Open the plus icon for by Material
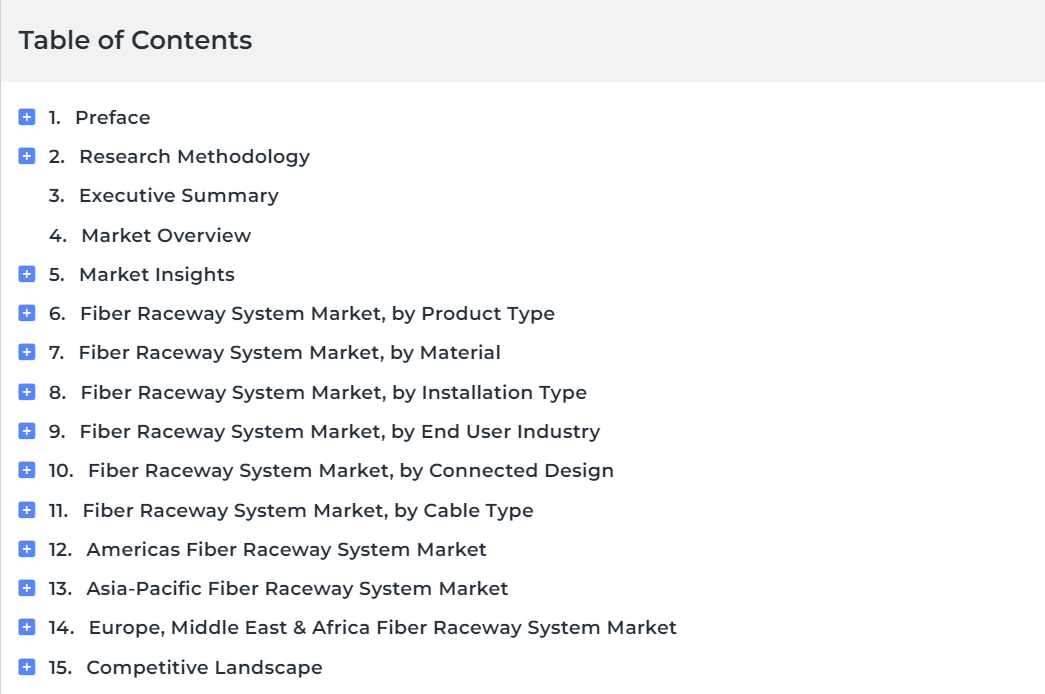Screen dimensions: 1045x694 [27, 352]
